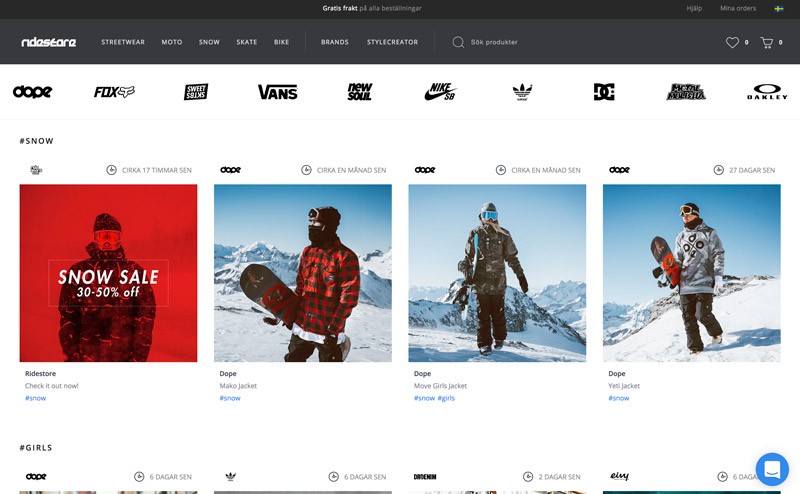The height and width of the screenshot is (494, 800).
Task: Open the BRANDS menu
Action: coord(335,42)
